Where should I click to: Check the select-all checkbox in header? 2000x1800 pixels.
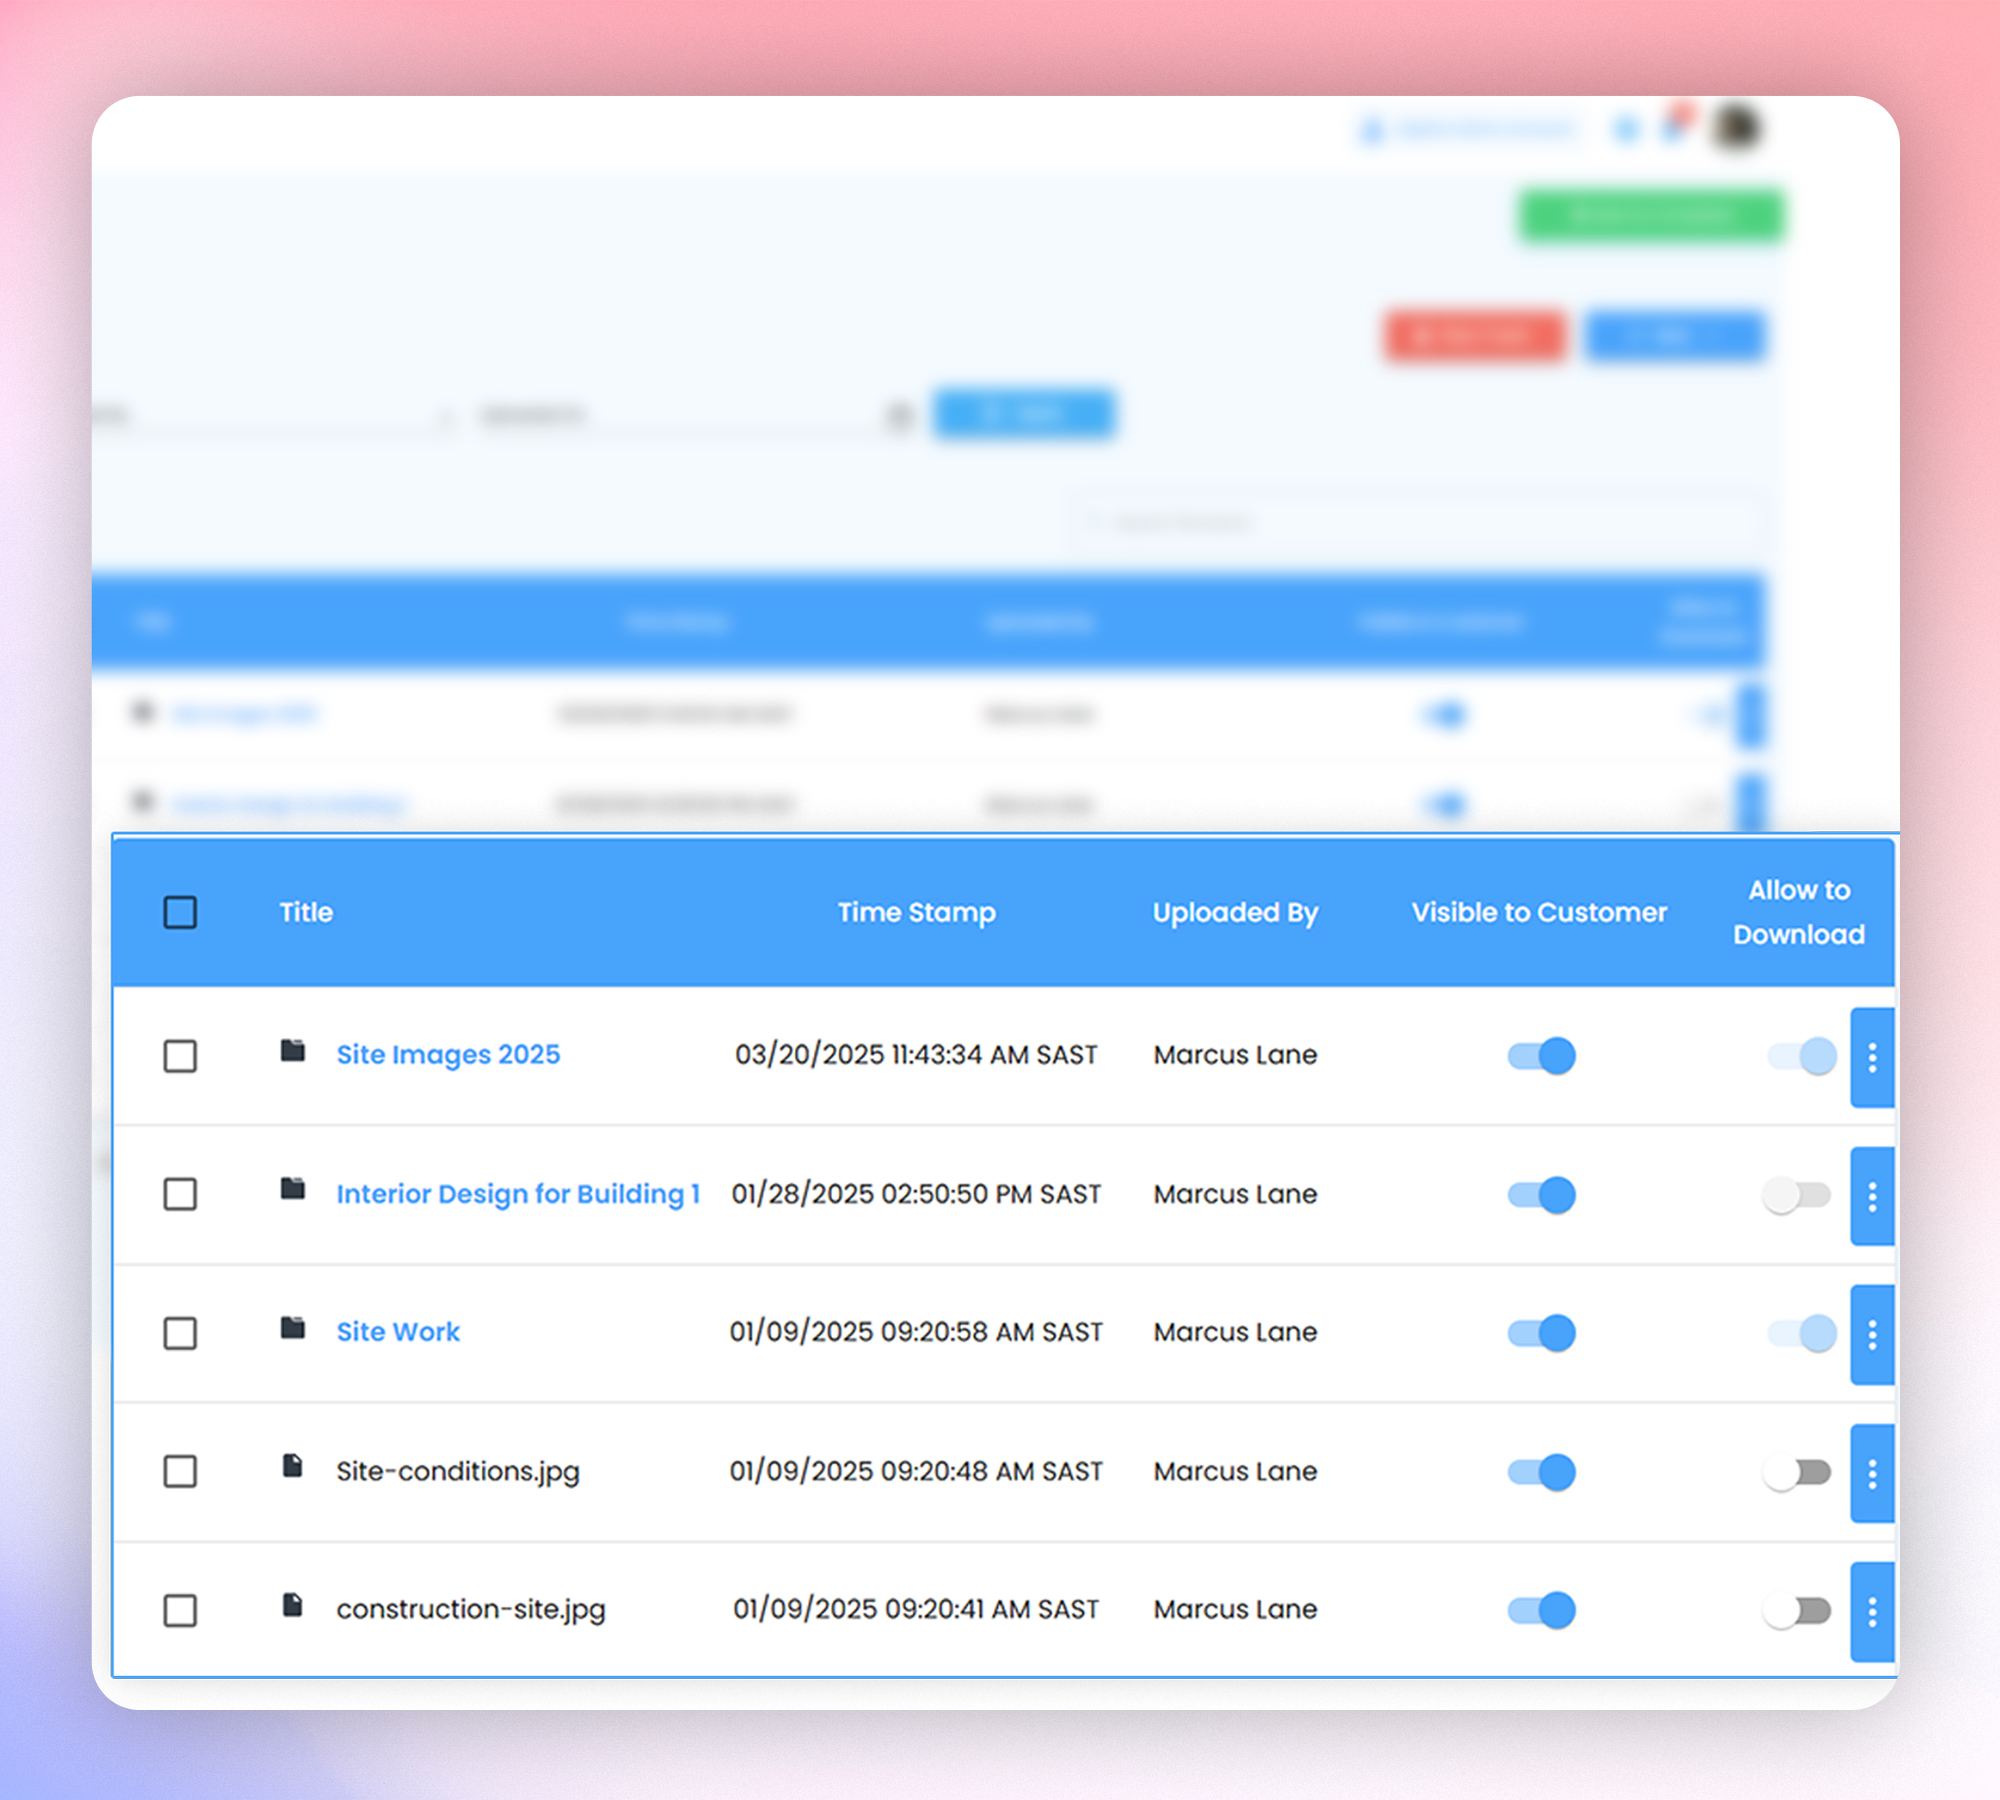(180, 912)
